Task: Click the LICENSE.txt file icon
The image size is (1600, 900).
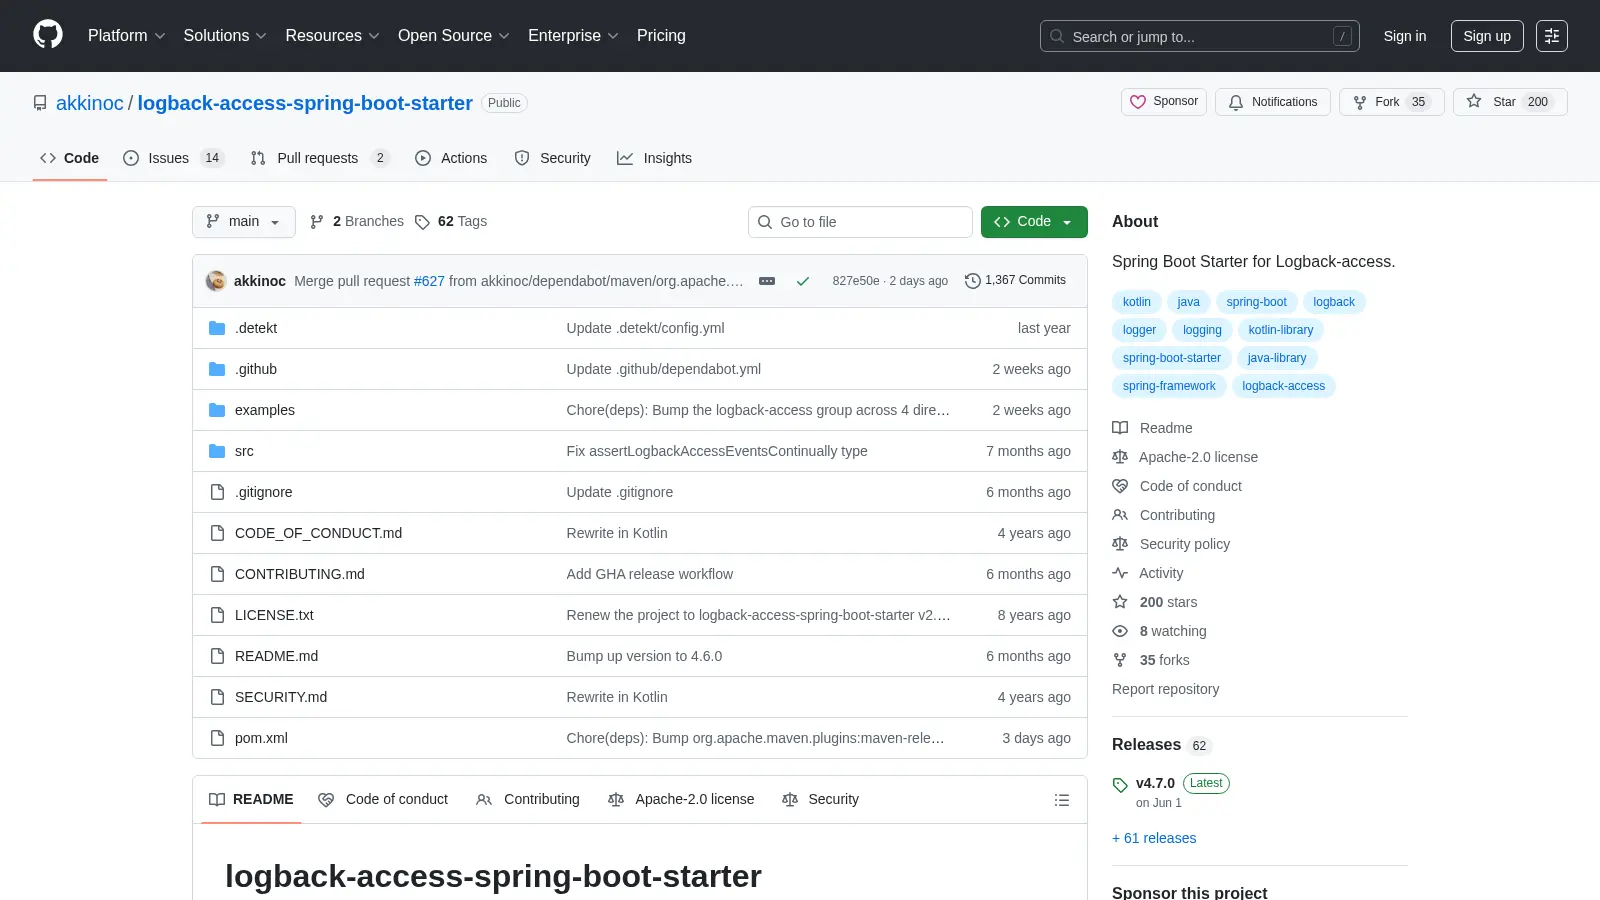Action: 217,615
